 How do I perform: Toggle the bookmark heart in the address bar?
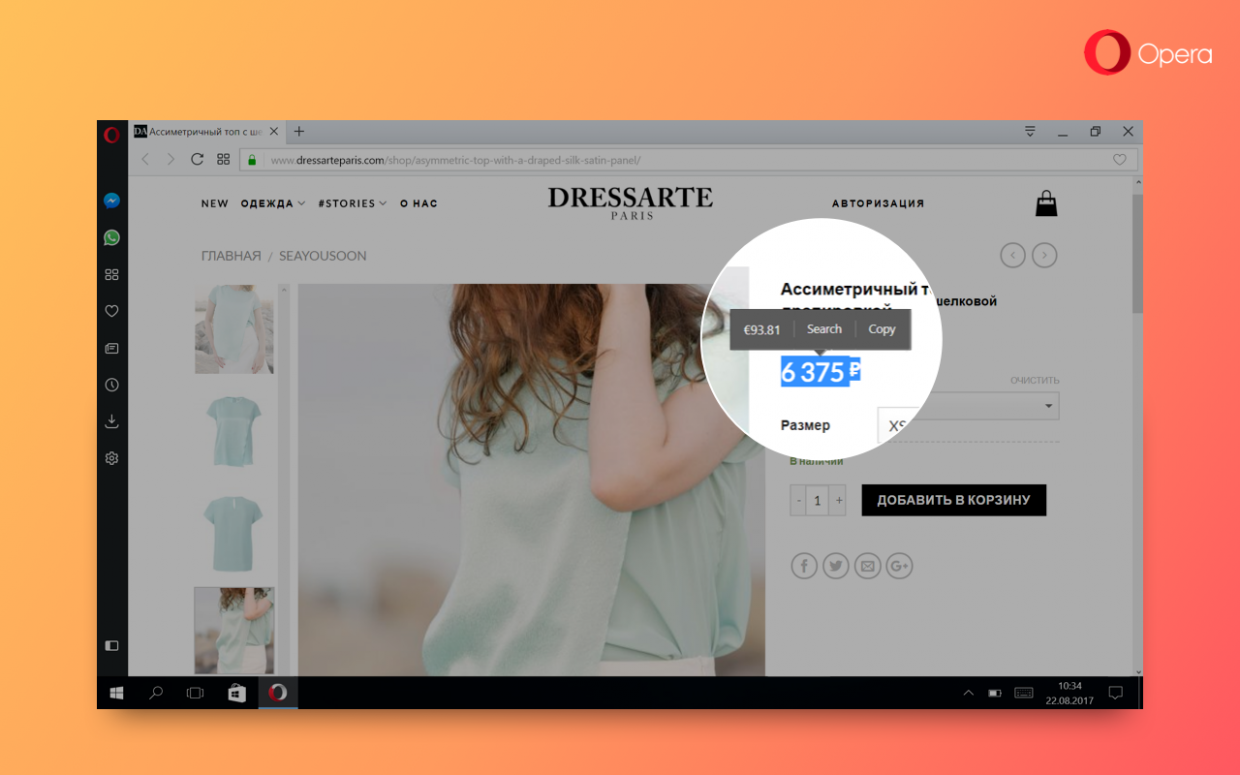point(1119,159)
